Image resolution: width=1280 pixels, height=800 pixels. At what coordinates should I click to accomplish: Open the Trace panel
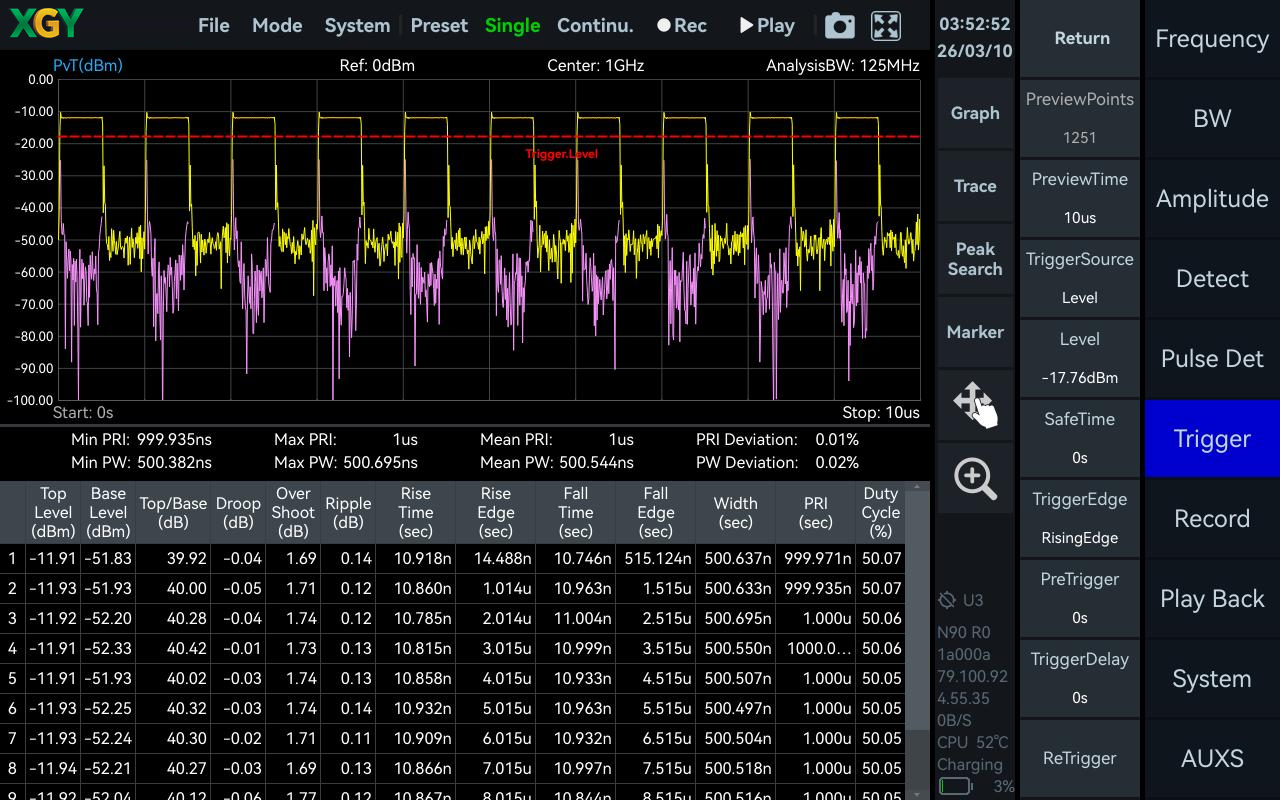point(975,186)
